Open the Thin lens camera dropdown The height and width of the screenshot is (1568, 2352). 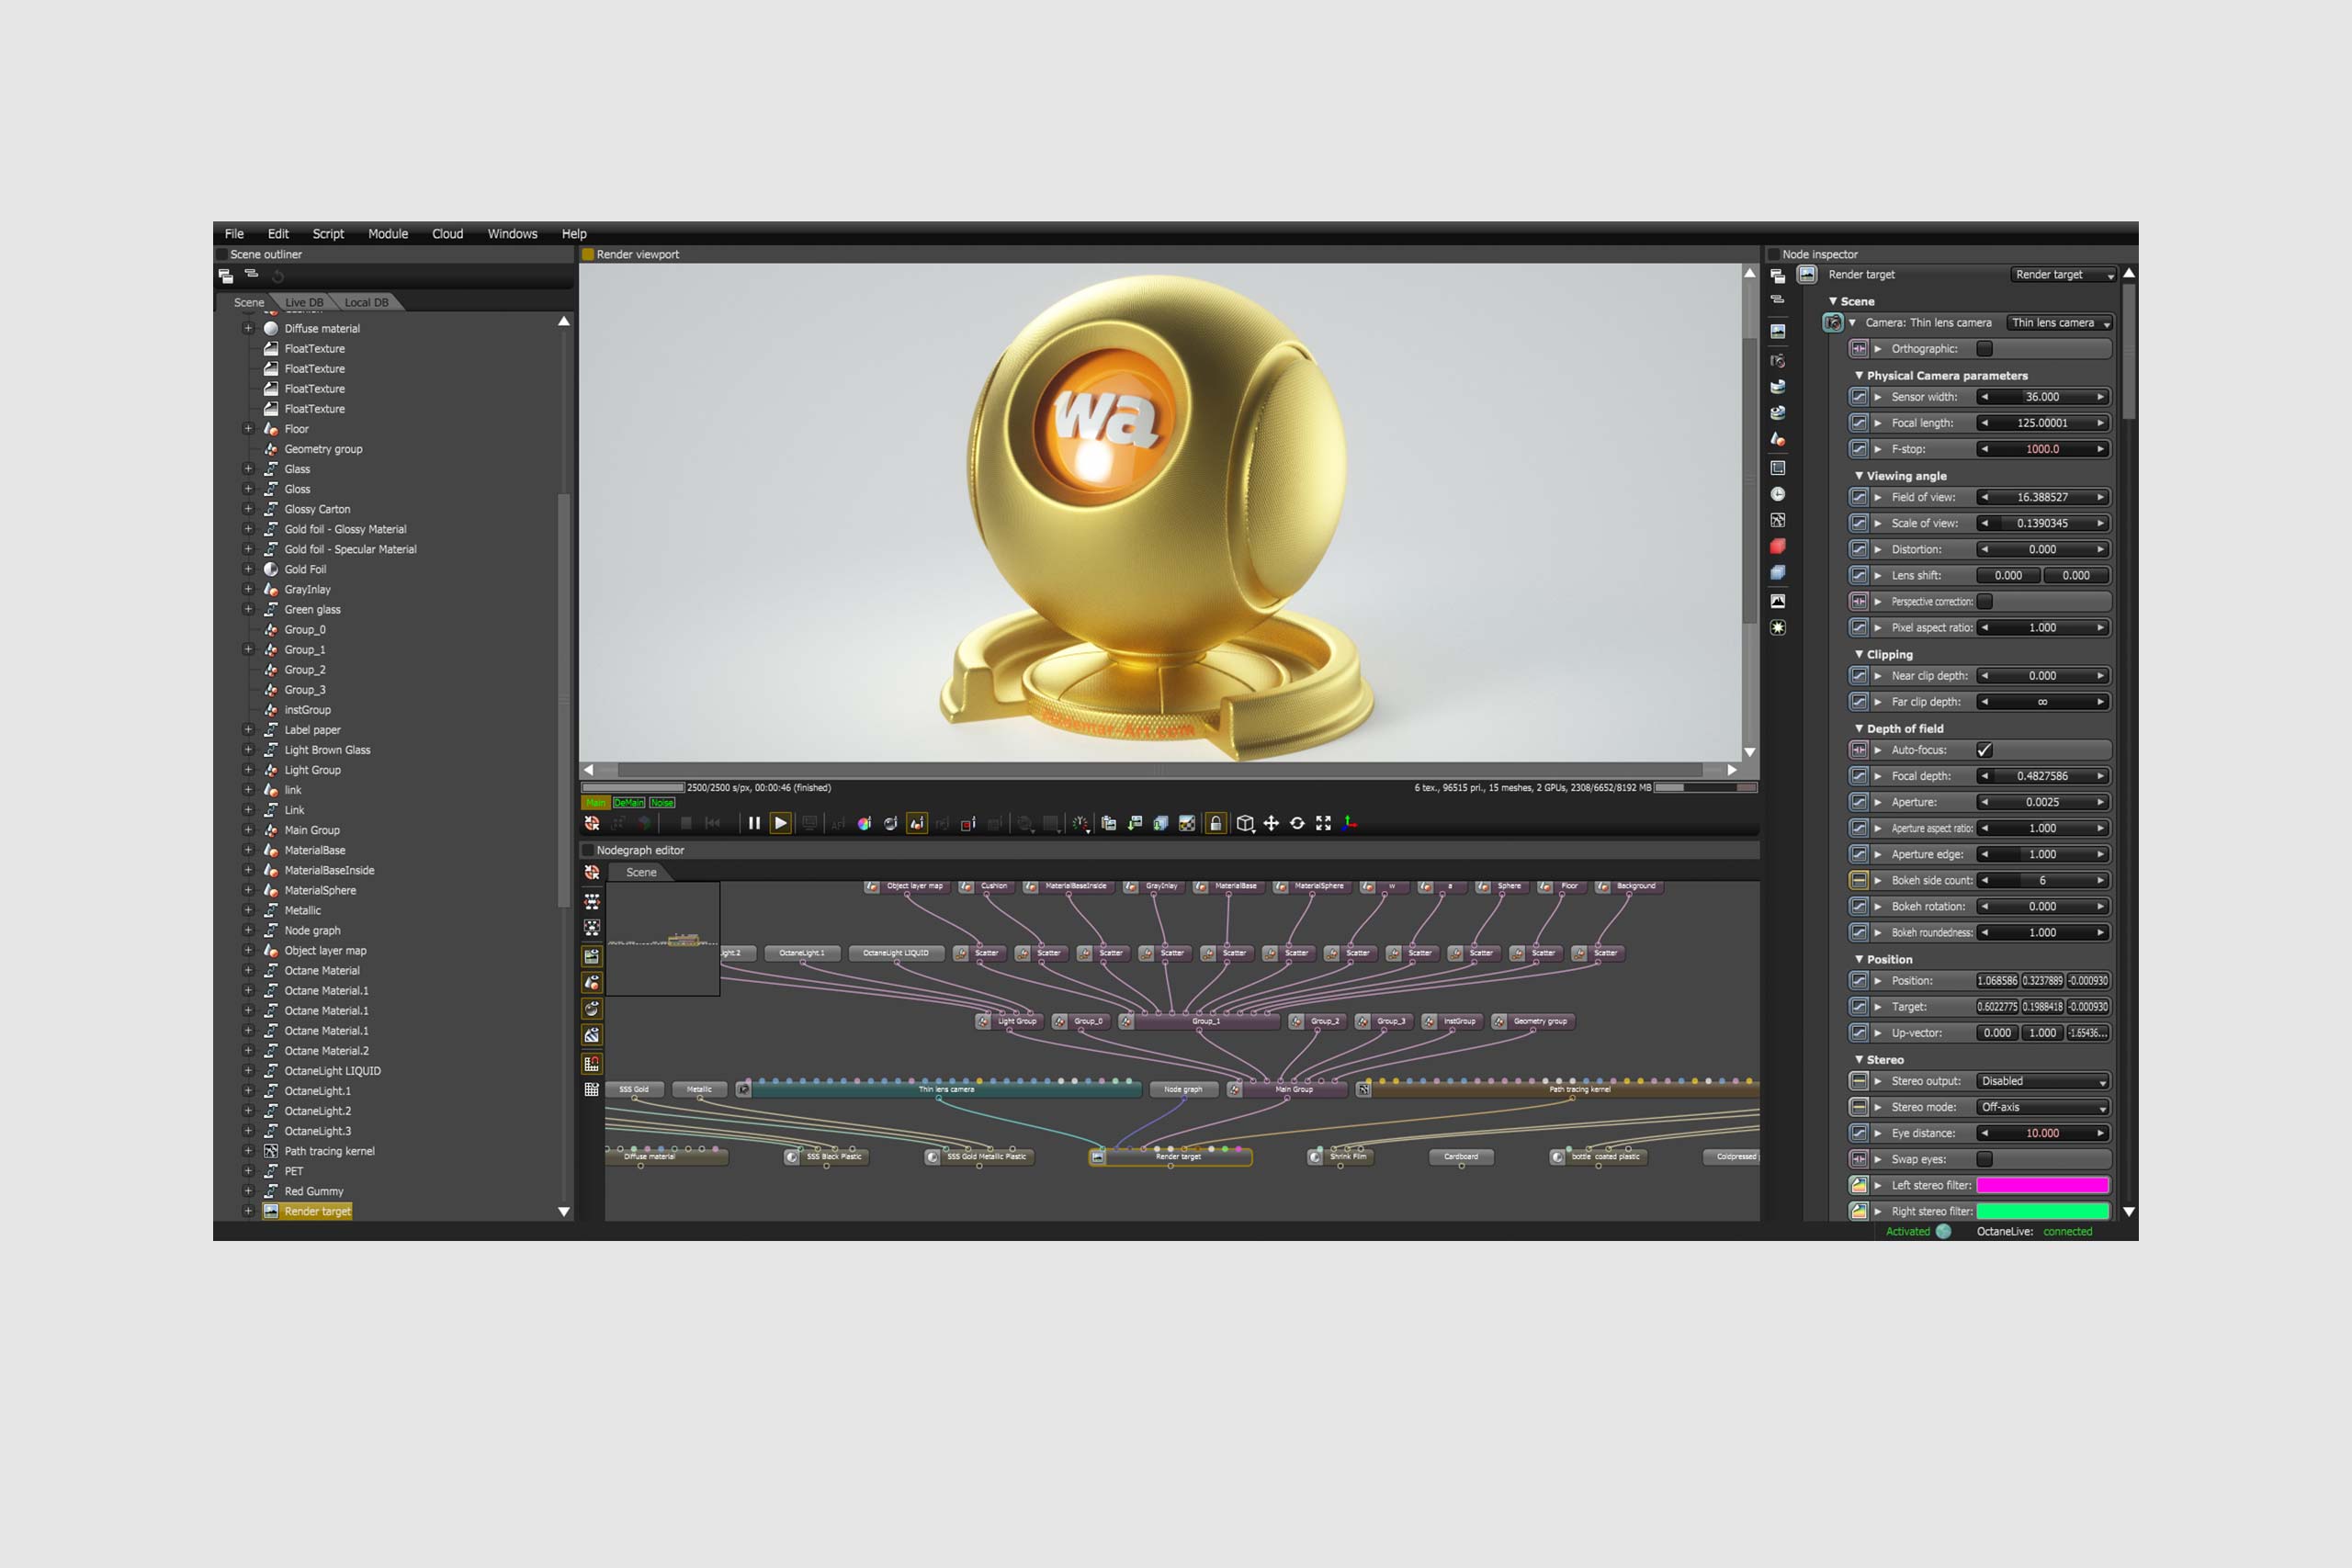2060,323
